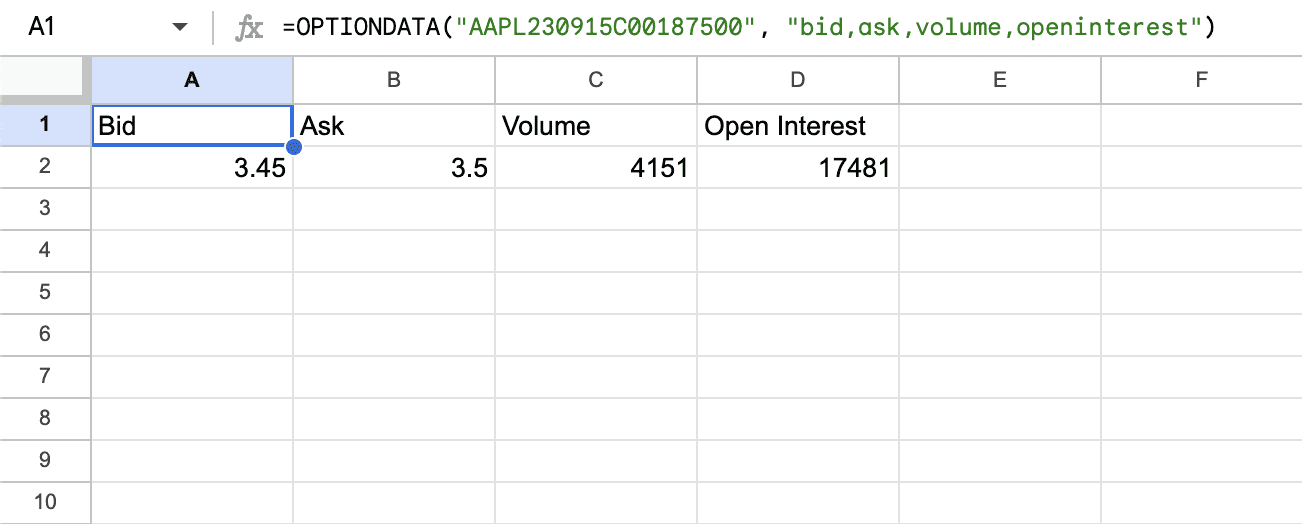Click the cell with value 4151
This screenshot has height=524, width=1302.
coord(596,168)
